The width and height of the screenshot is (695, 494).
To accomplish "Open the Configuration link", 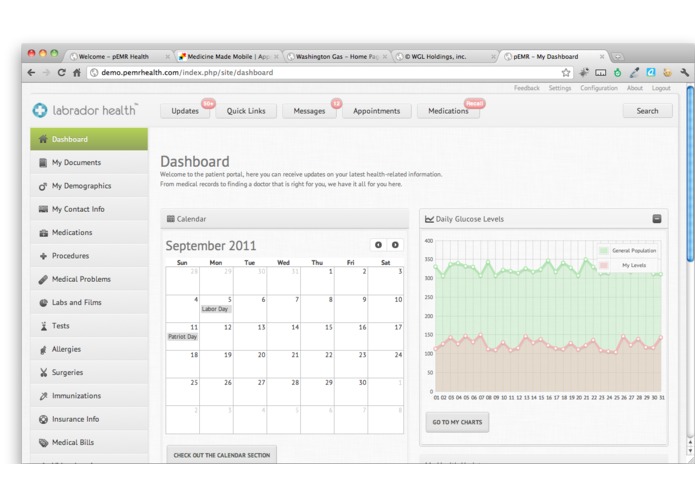I will pyautogui.click(x=599, y=88).
